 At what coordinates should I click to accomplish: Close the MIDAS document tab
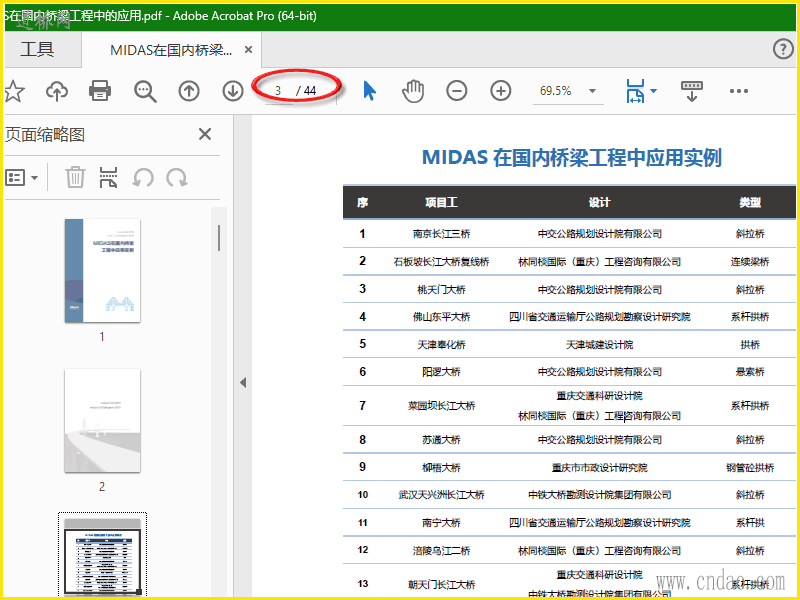coord(248,49)
